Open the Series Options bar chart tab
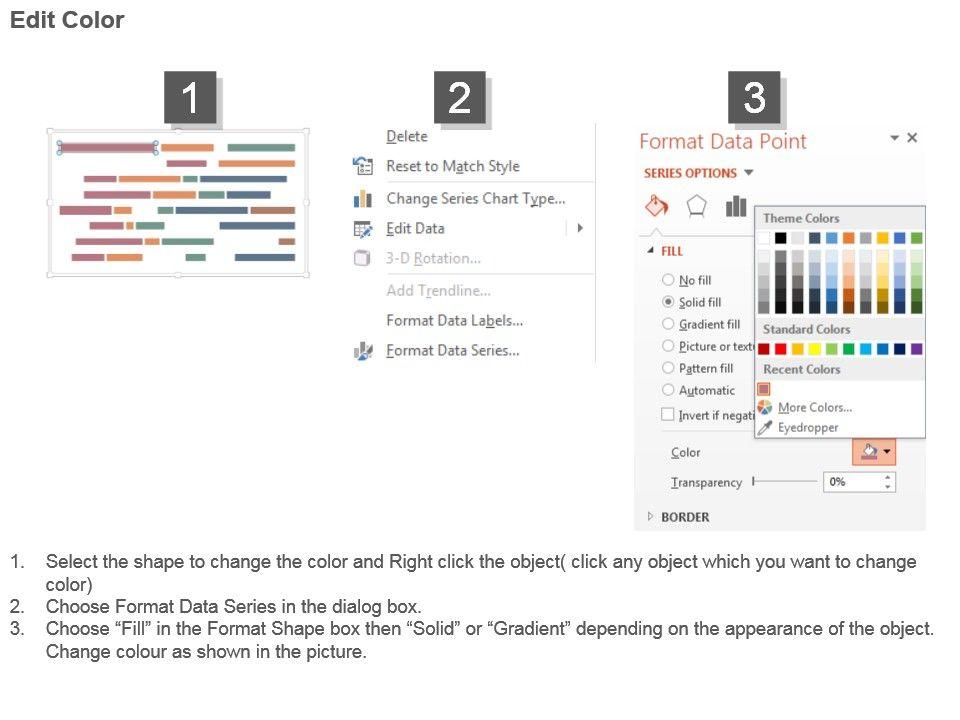This screenshot has height=720, width=960. pyautogui.click(x=736, y=206)
